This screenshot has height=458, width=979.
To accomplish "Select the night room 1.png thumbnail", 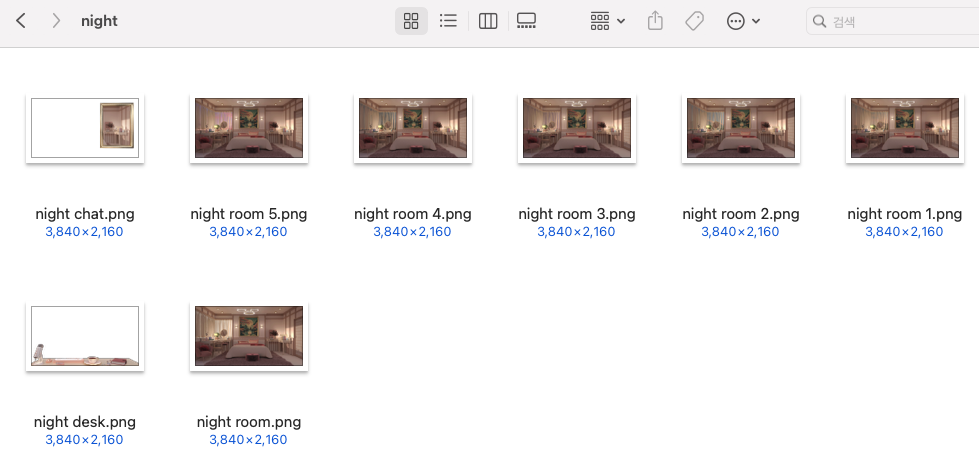I will [905, 128].
